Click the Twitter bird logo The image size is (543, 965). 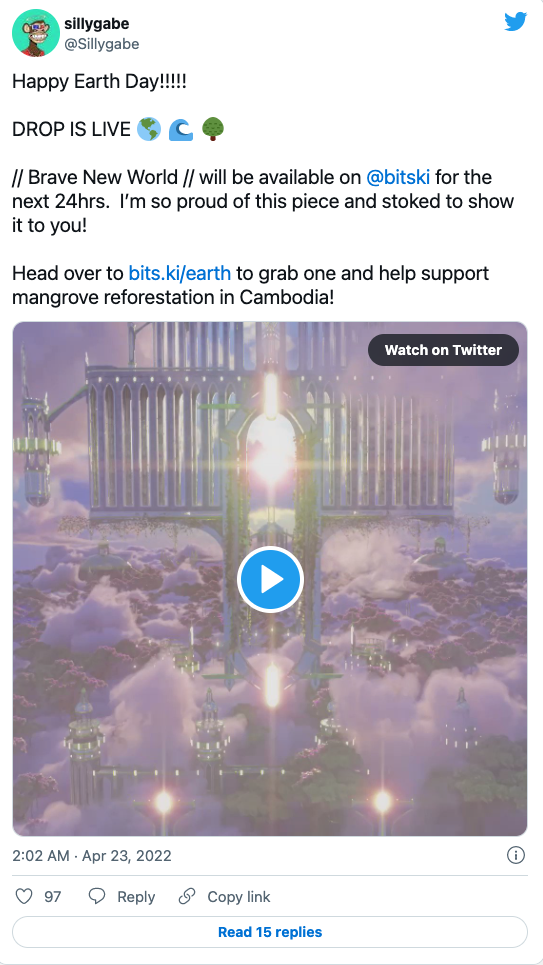pos(515,22)
